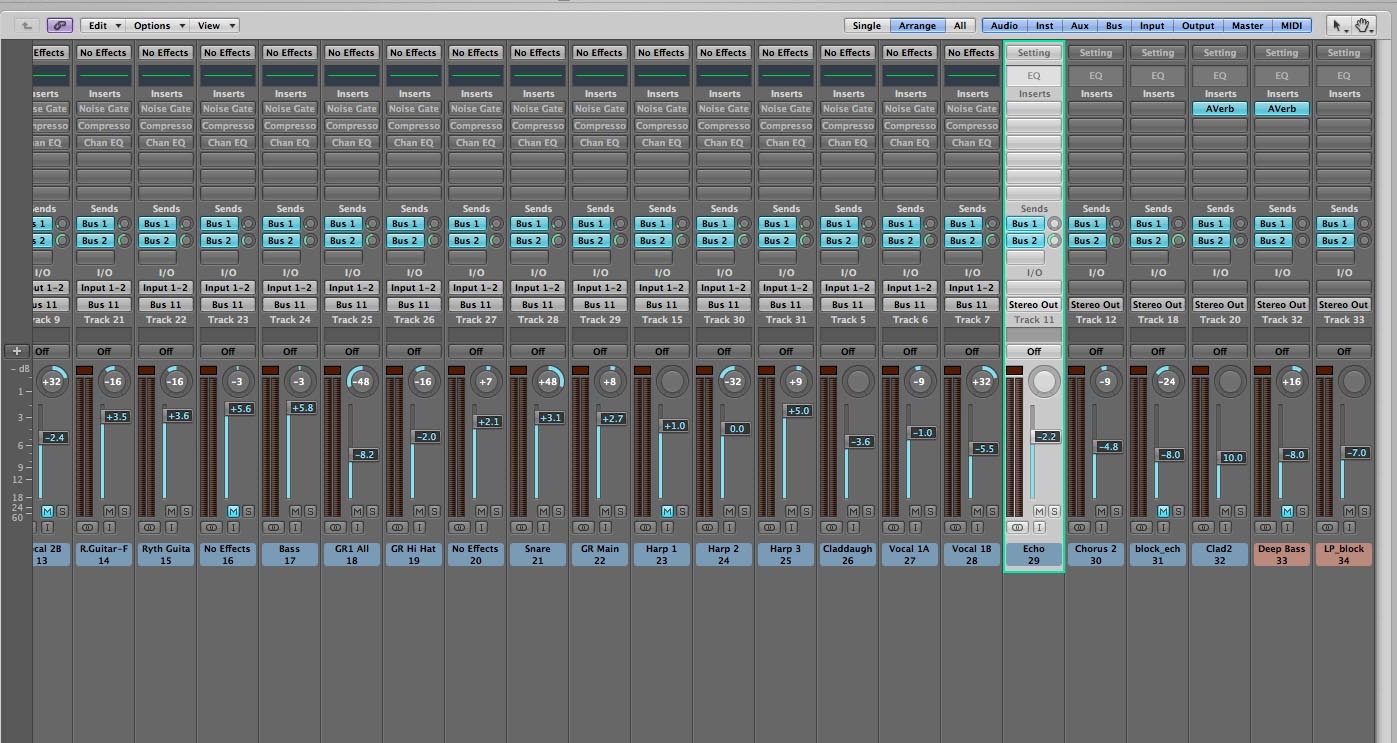Solo the Snare channel
This screenshot has height=743, width=1397.
(558, 511)
